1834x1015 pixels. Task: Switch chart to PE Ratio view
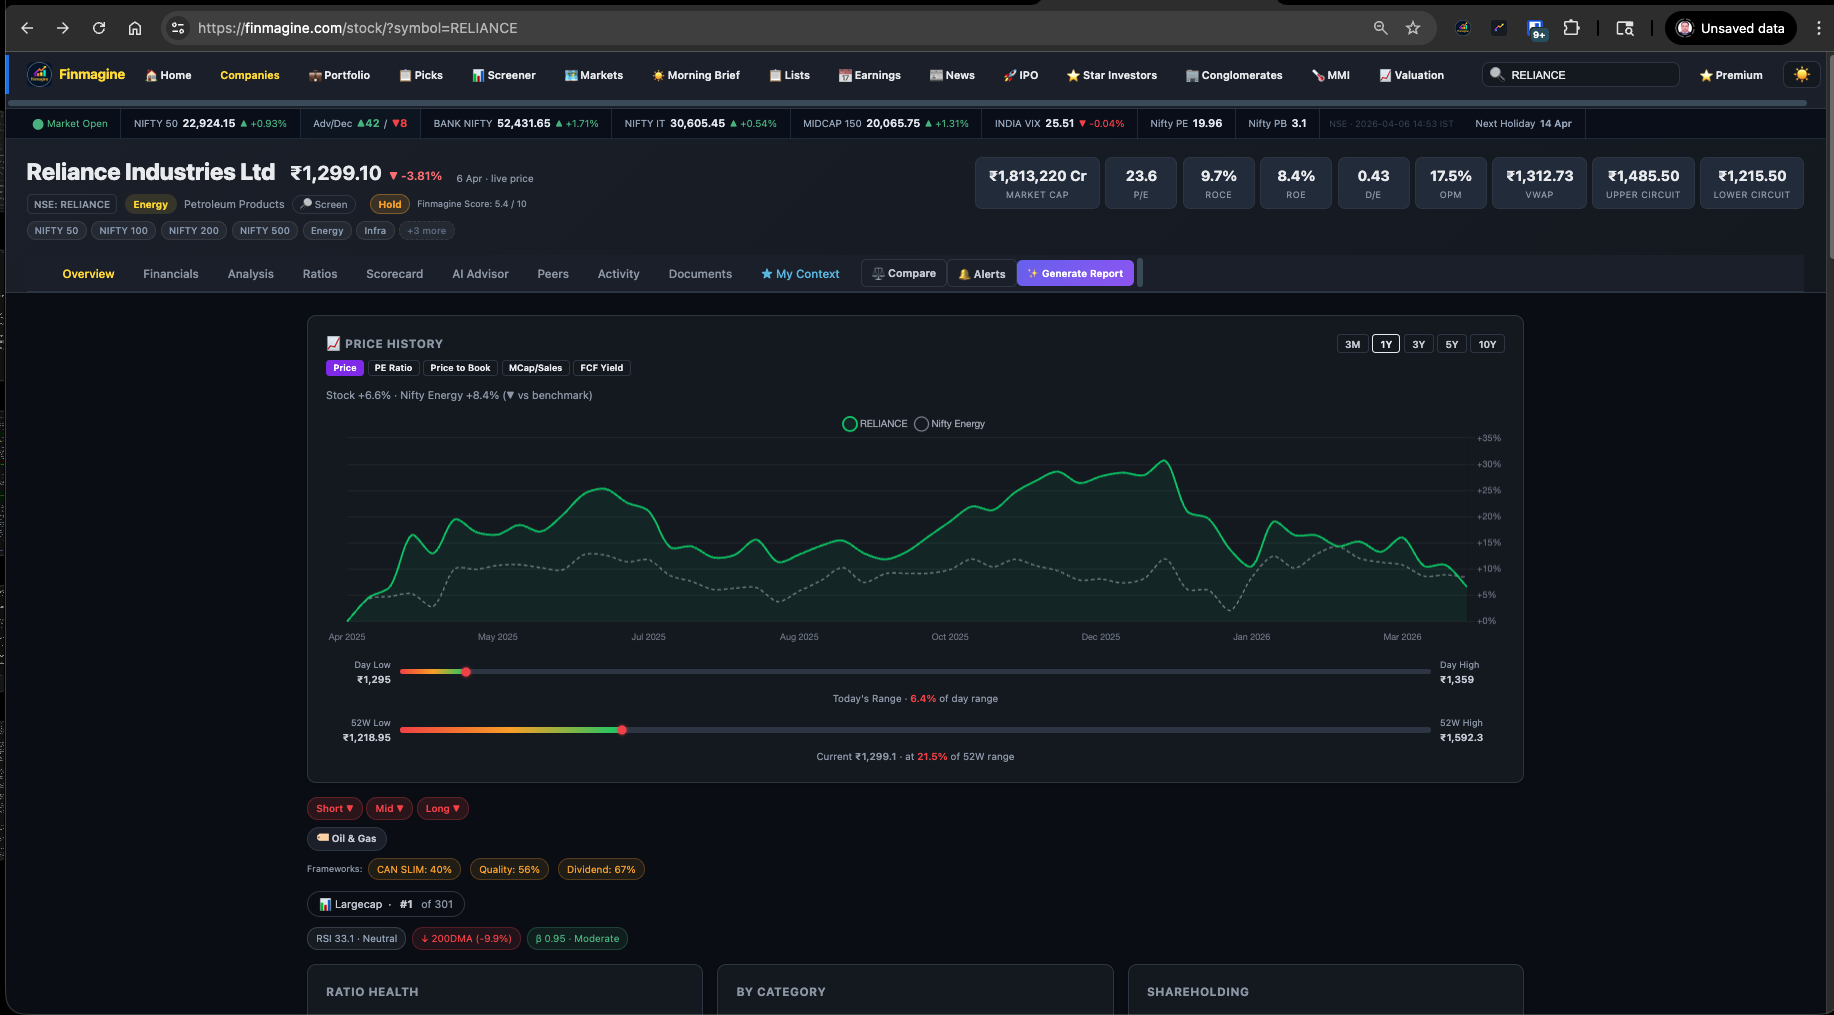393,368
